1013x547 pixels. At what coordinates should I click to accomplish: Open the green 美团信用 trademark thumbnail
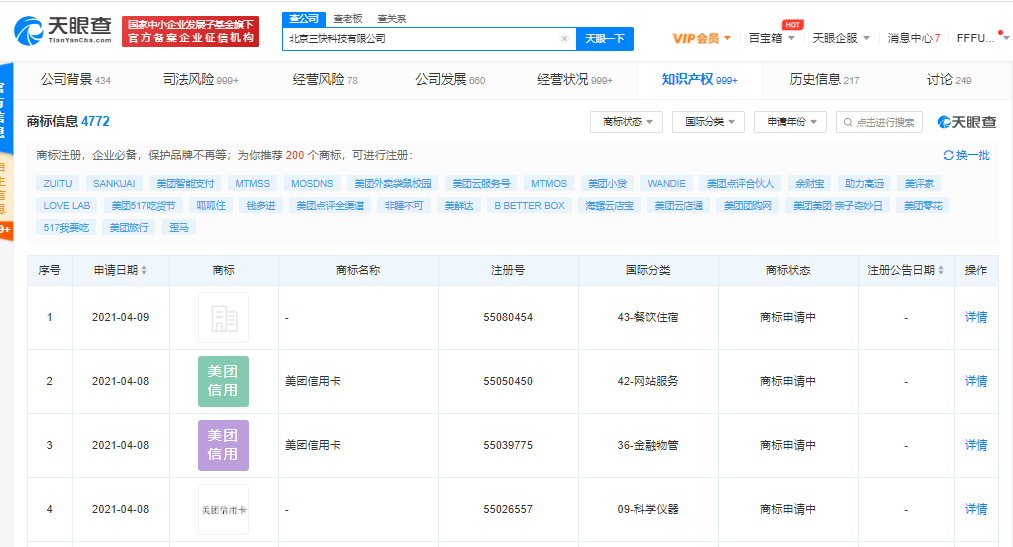click(224, 381)
